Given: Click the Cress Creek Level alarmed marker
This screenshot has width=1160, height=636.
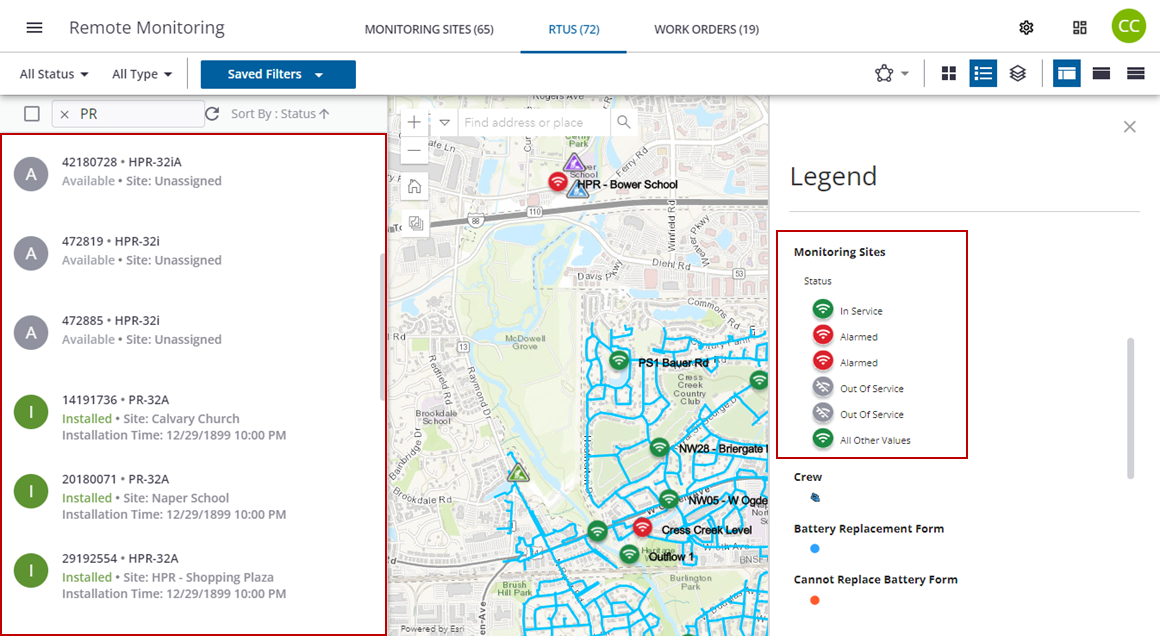Looking at the screenshot, I should tap(642, 527).
